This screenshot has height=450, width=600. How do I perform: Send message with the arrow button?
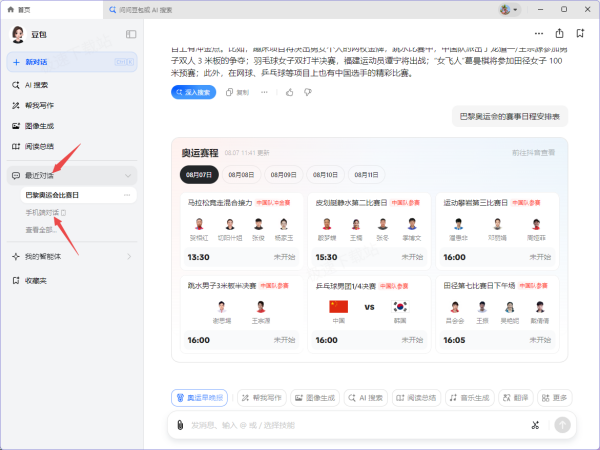tap(562, 425)
